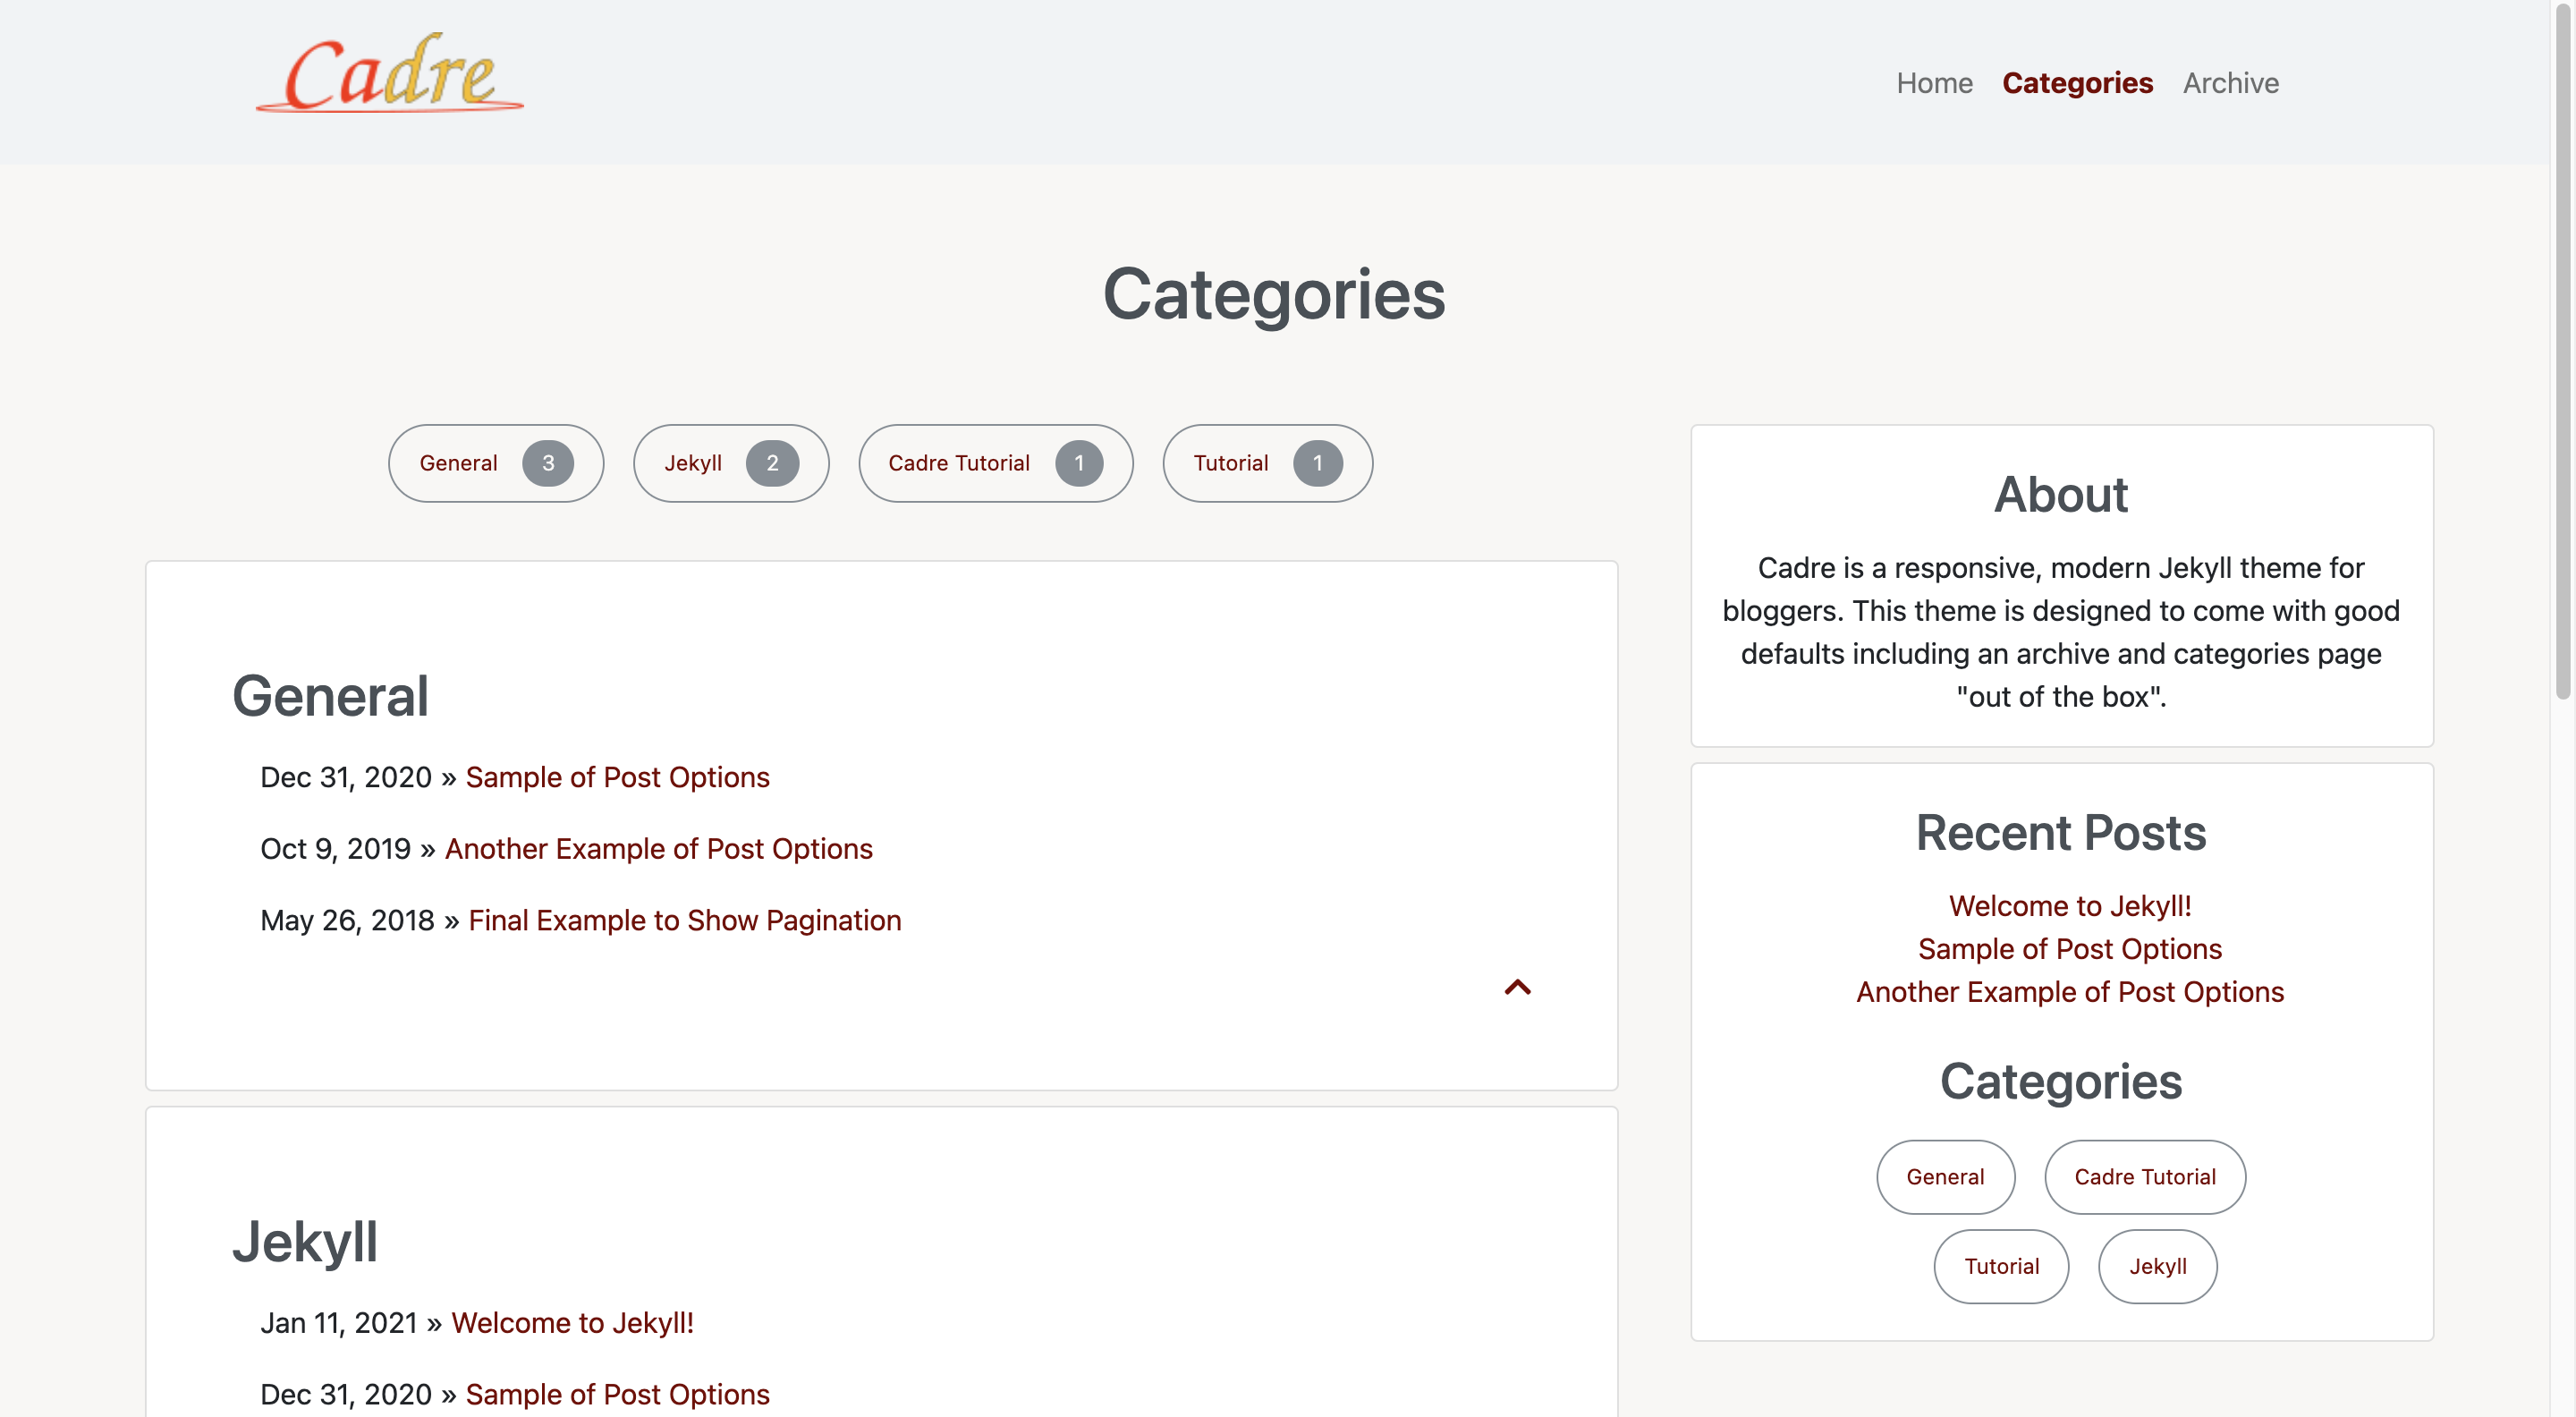The width and height of the screenshot is (2576, 1417).
Task: Click the Cadre logo
Action: (390, 73)
